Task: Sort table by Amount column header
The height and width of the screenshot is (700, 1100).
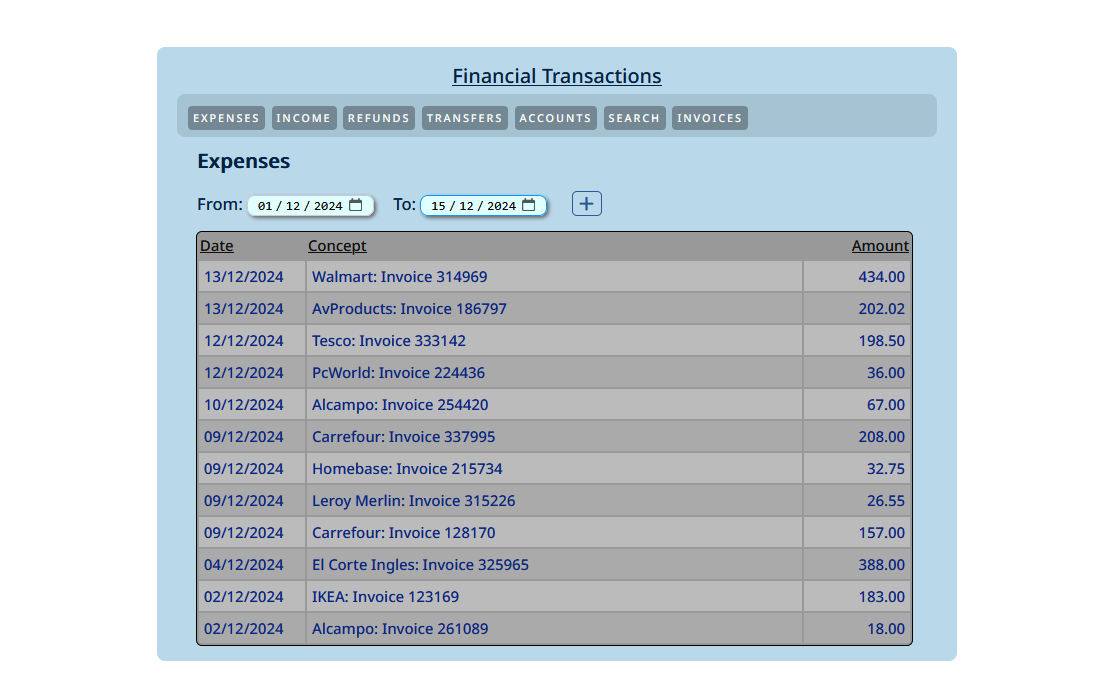Action: (x=880, y=245)
